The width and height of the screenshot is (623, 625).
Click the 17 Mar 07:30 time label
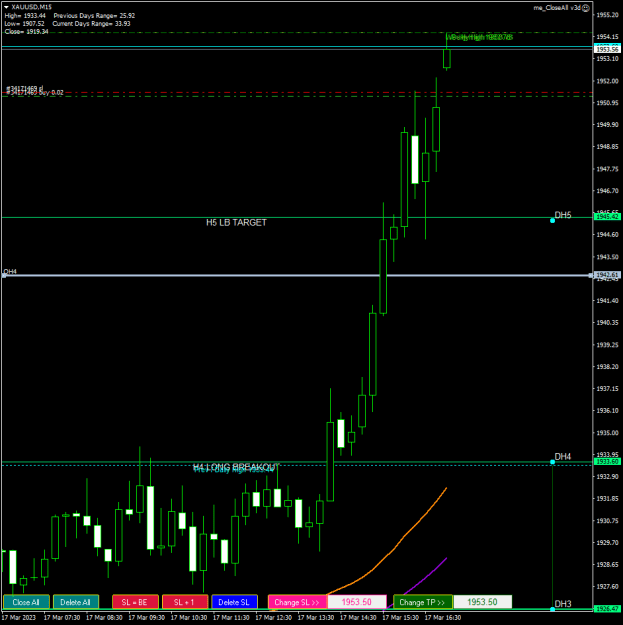(62, 617)
